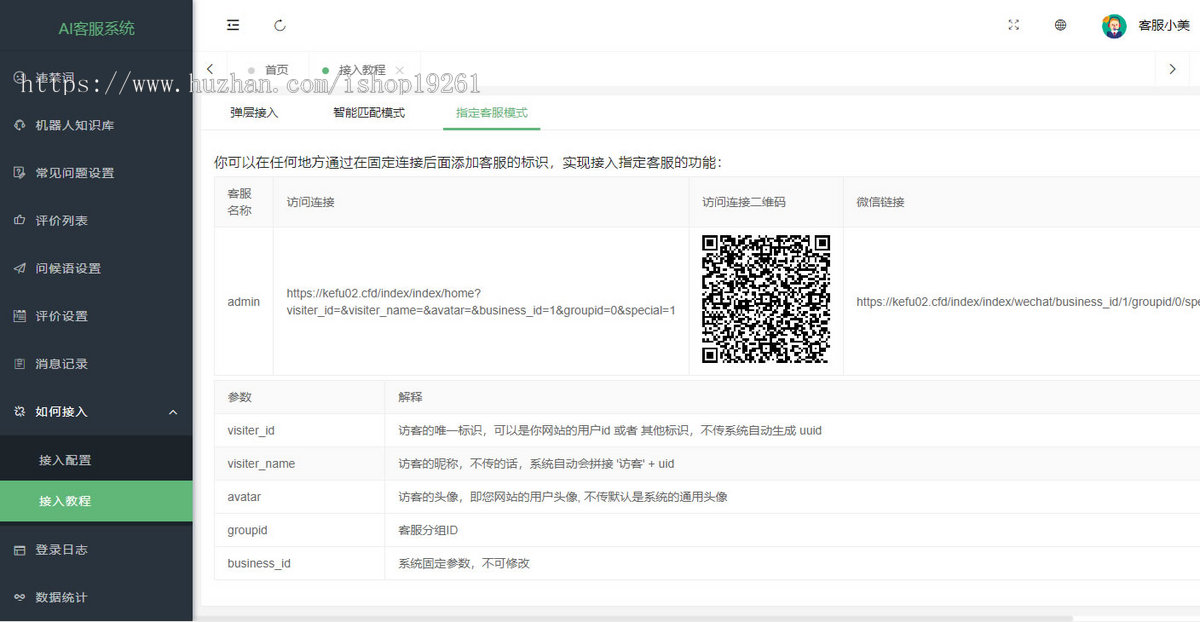
Task: Click the access link QR code image
Action: [x=766, y=299]
